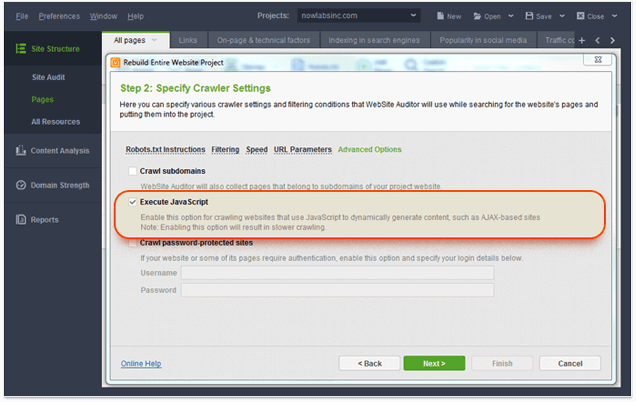Switch to the Links tab
636x402 pixels.
[188, 40]
